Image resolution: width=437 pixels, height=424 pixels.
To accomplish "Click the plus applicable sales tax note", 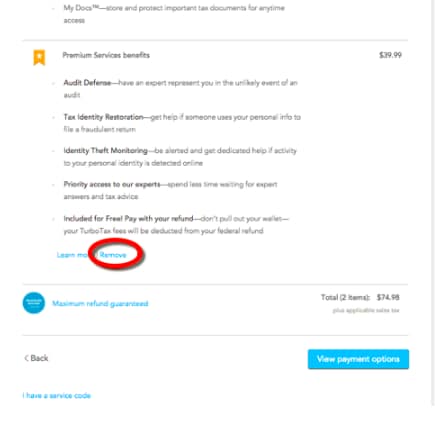I will point(366,310).
